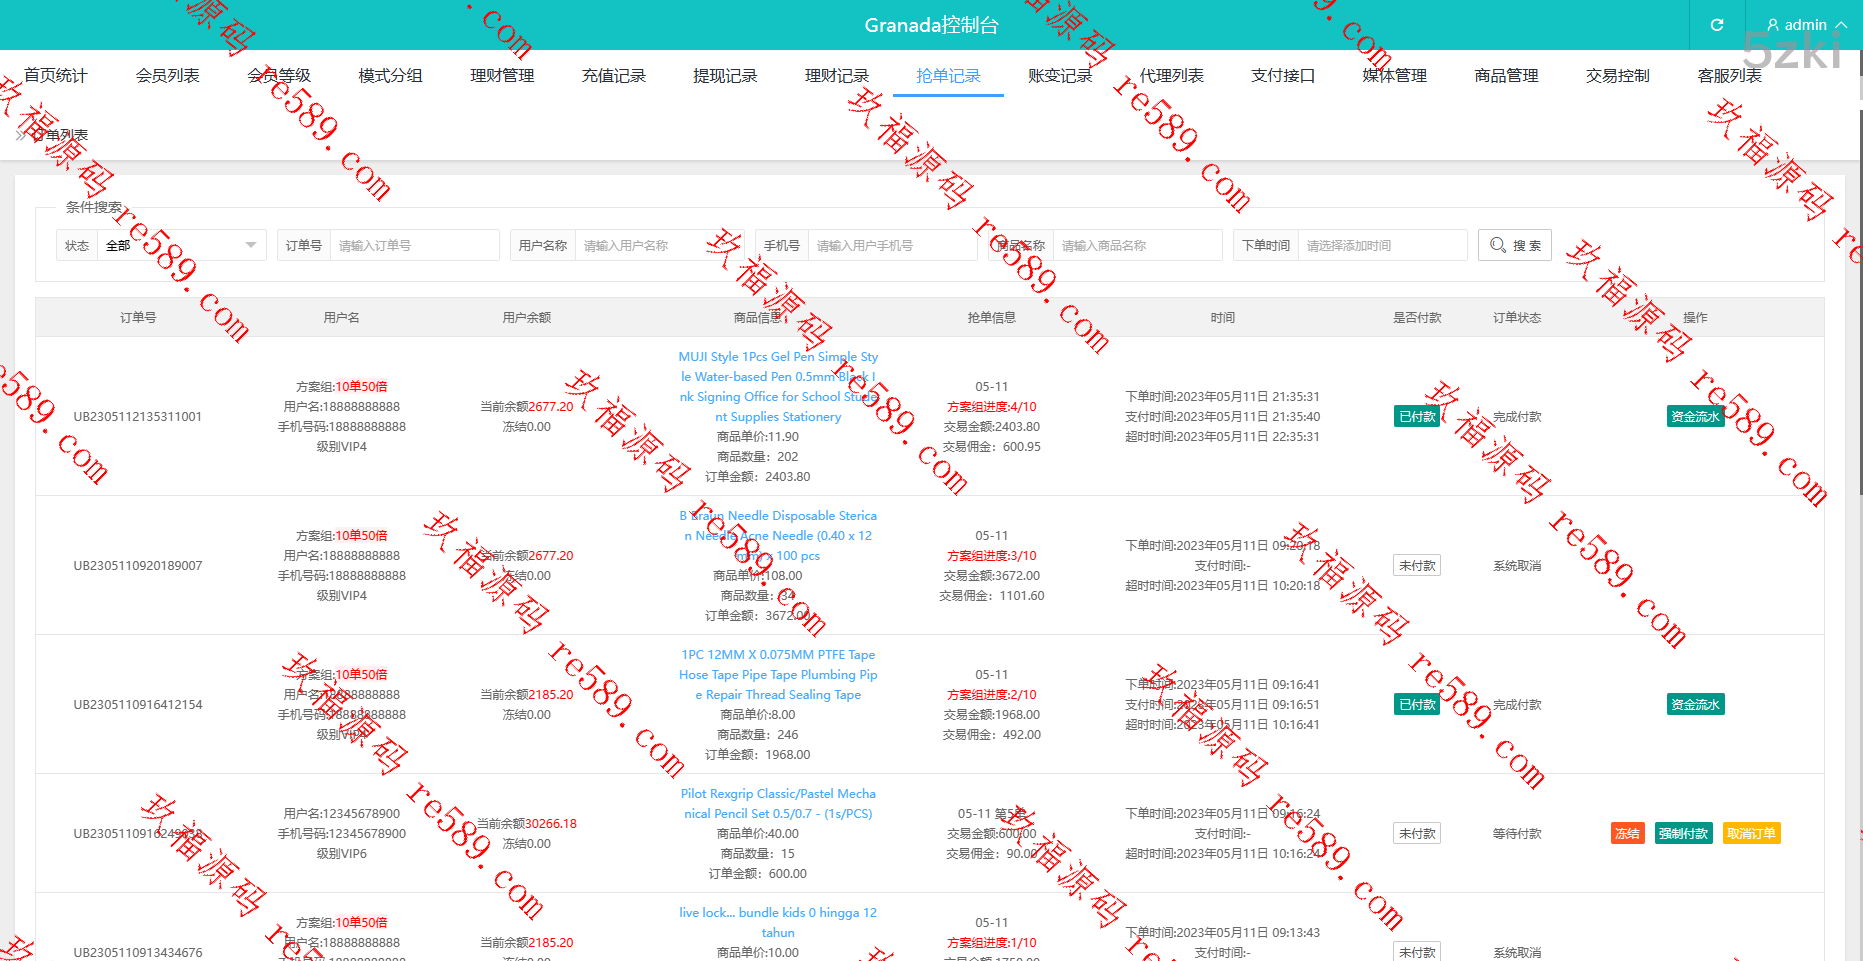The image size is (1863, 961).
Task: Open the Pilot Rexgrip Pencil product link
Action: [x=778, y=804]
